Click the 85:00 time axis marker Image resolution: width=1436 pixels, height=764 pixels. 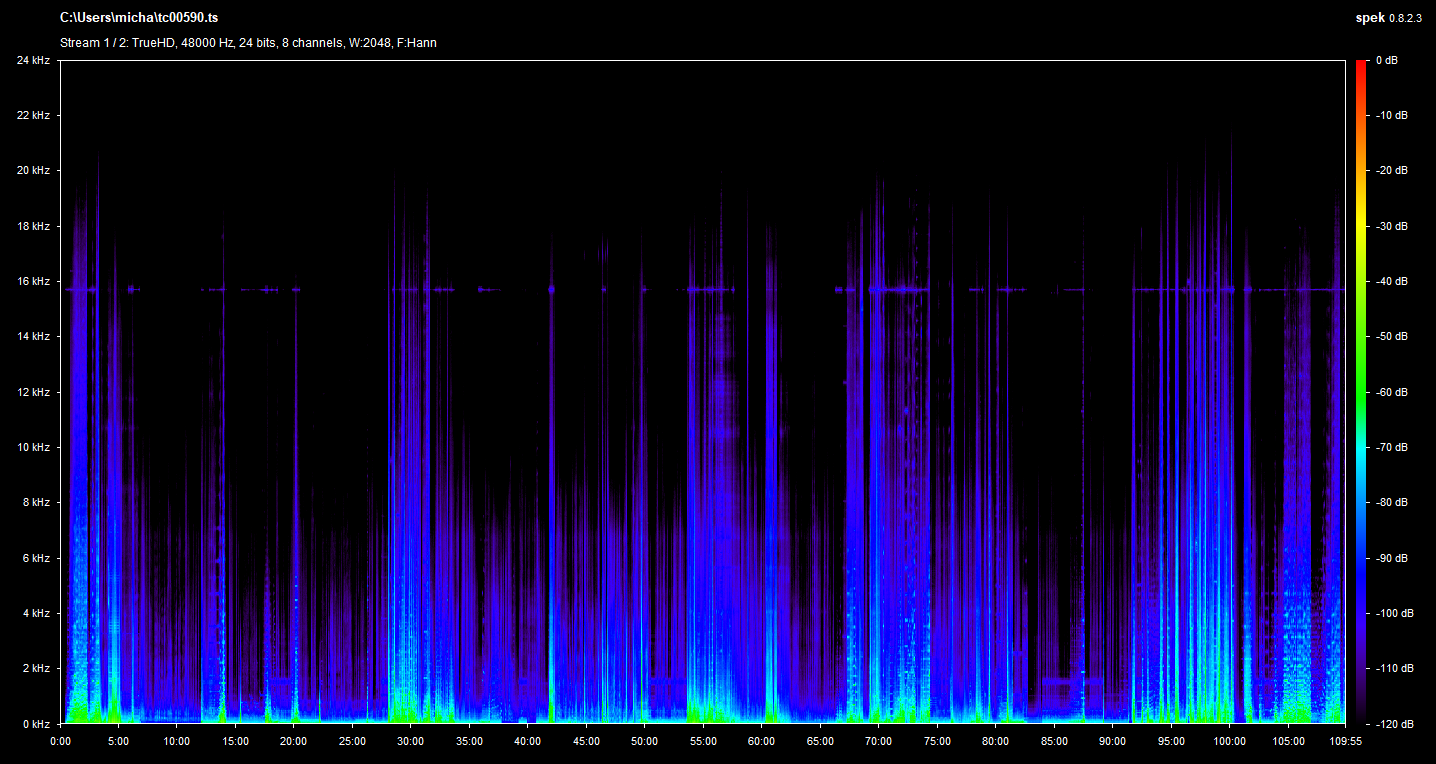click(1054, 742)
